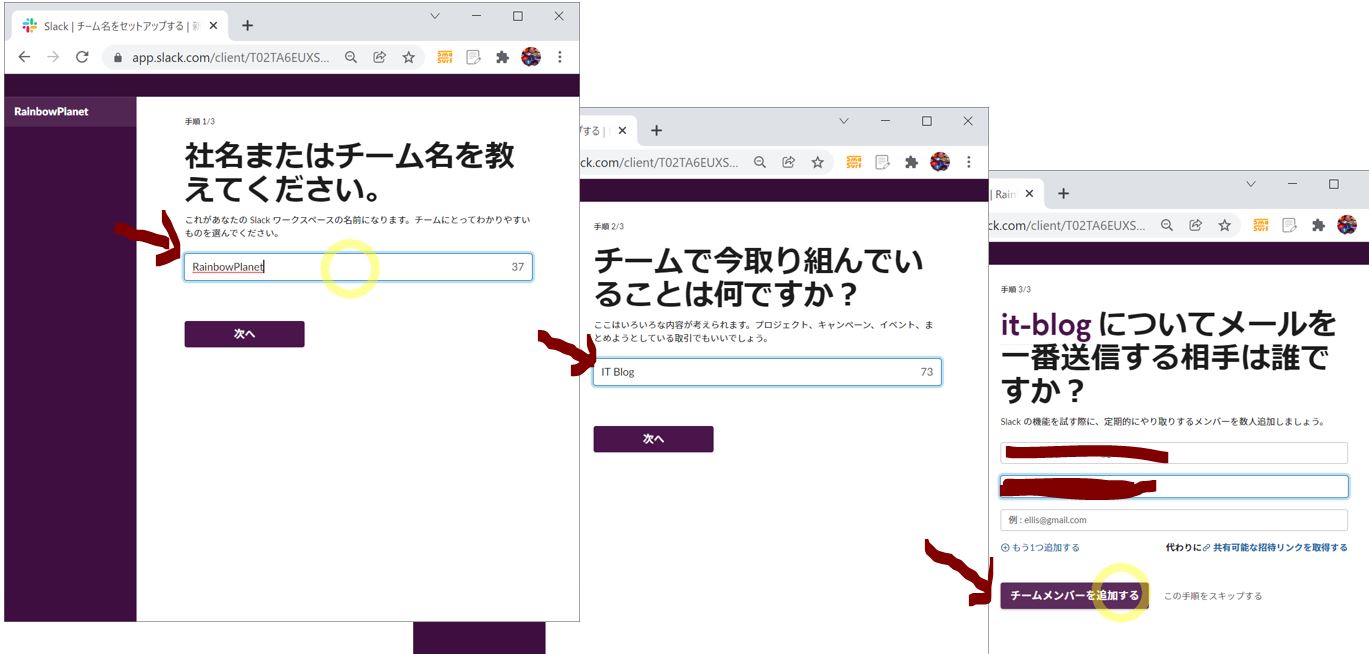Viewport: 1369px width, 654px height.
Task: Open the Extensions puzzle icon in the step 3/3 window
Action: pyautogui.click(x=1318, y=226)
